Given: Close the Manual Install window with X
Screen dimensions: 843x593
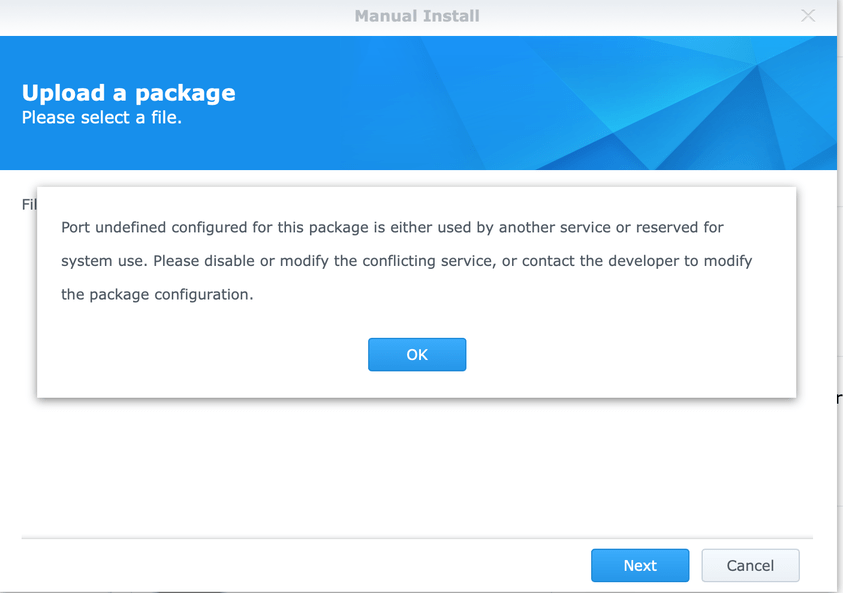Looking at the screenshot, I should coord(808,15).
